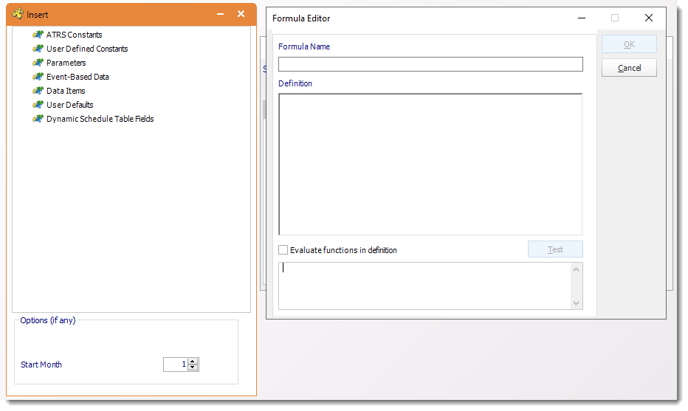The image size is (688, 411).
Task: Minimize the Insert window
Action: coord(220,14)
